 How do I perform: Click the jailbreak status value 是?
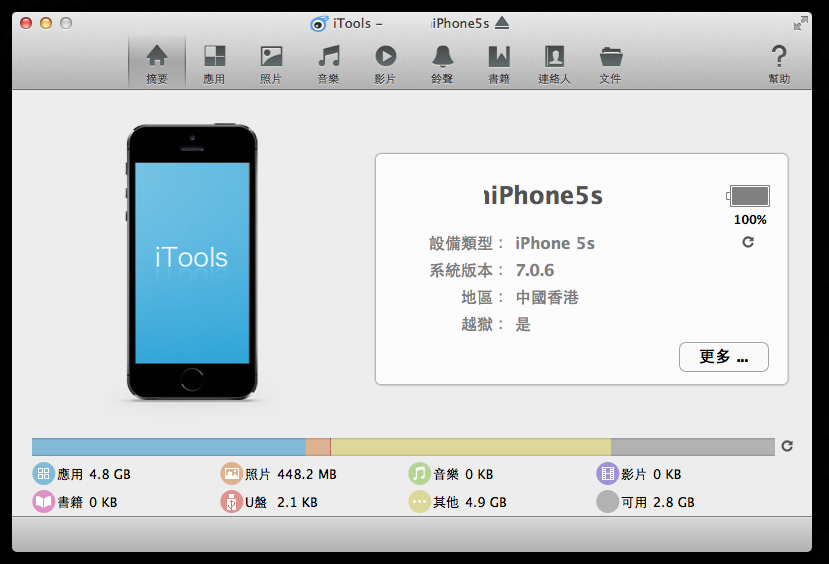coord(523,324)
